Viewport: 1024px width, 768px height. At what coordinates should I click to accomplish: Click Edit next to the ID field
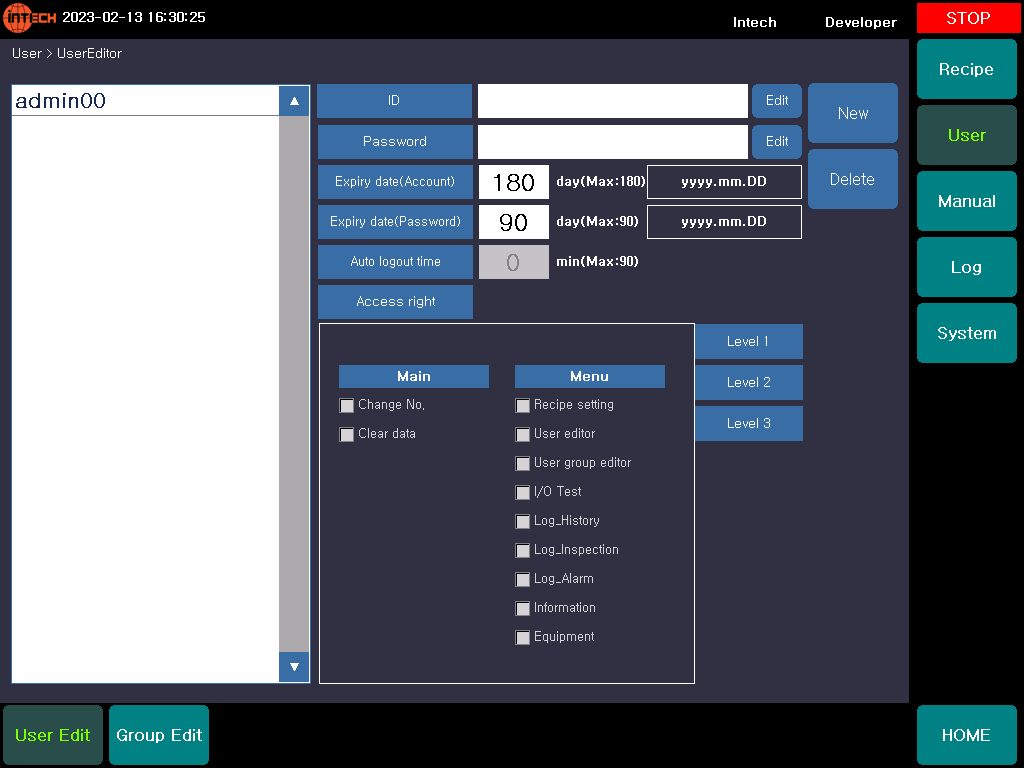click(x=777, y=101)
